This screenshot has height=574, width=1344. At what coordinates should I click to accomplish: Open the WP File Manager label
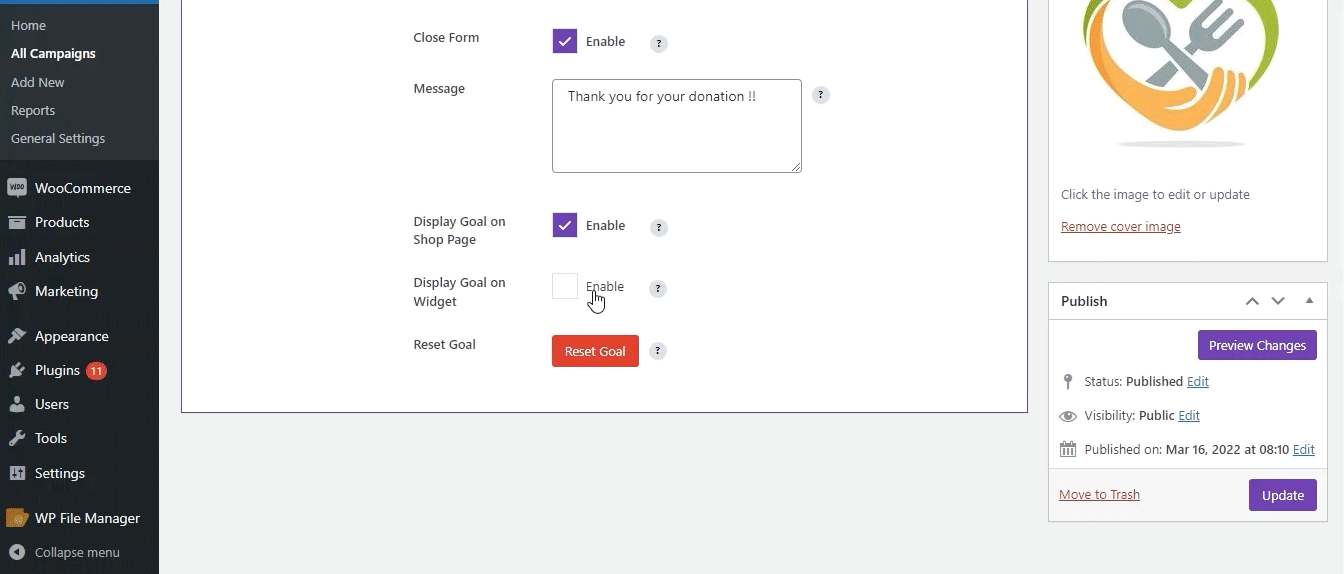tap(87, 518)
